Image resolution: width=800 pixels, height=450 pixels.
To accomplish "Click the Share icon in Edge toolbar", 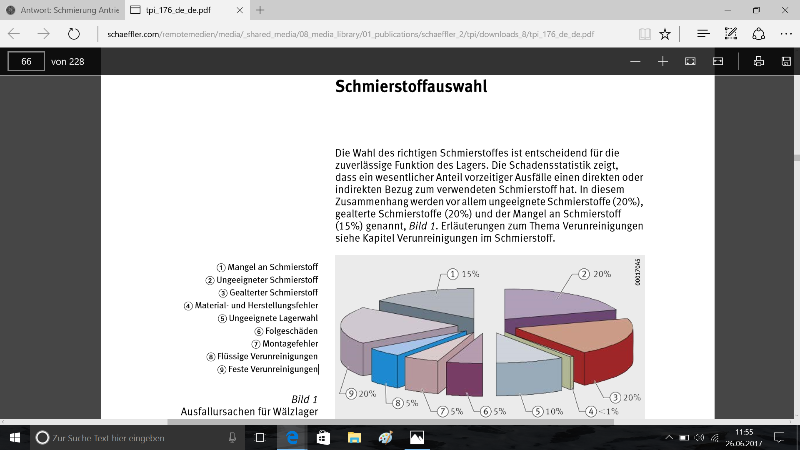I will click(x=759, y=34).
